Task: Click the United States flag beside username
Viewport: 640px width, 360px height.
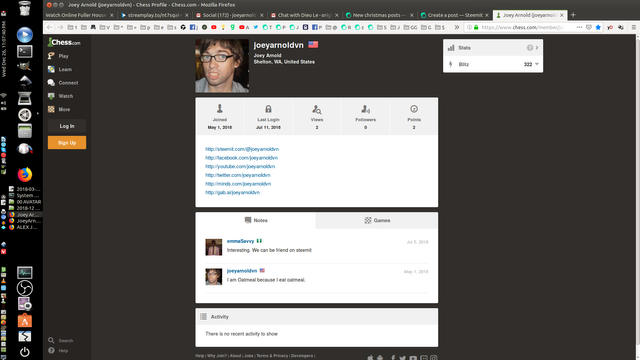Action: click(313, 44)
